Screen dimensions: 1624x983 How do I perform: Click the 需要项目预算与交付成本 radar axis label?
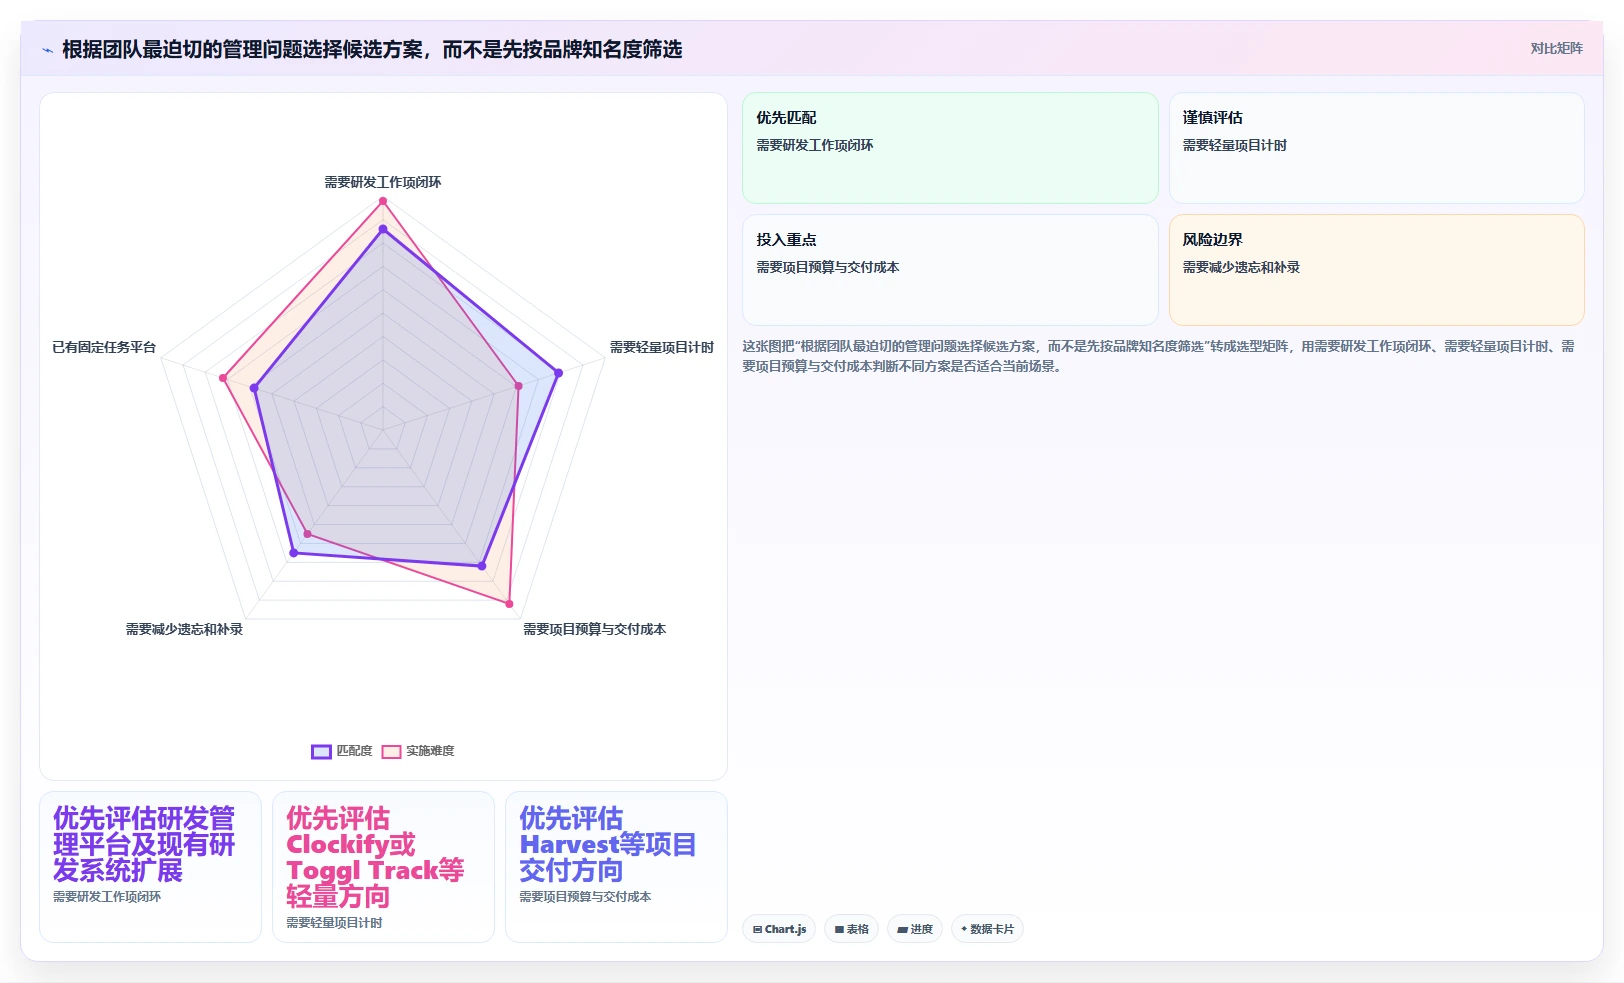[594, 629]
